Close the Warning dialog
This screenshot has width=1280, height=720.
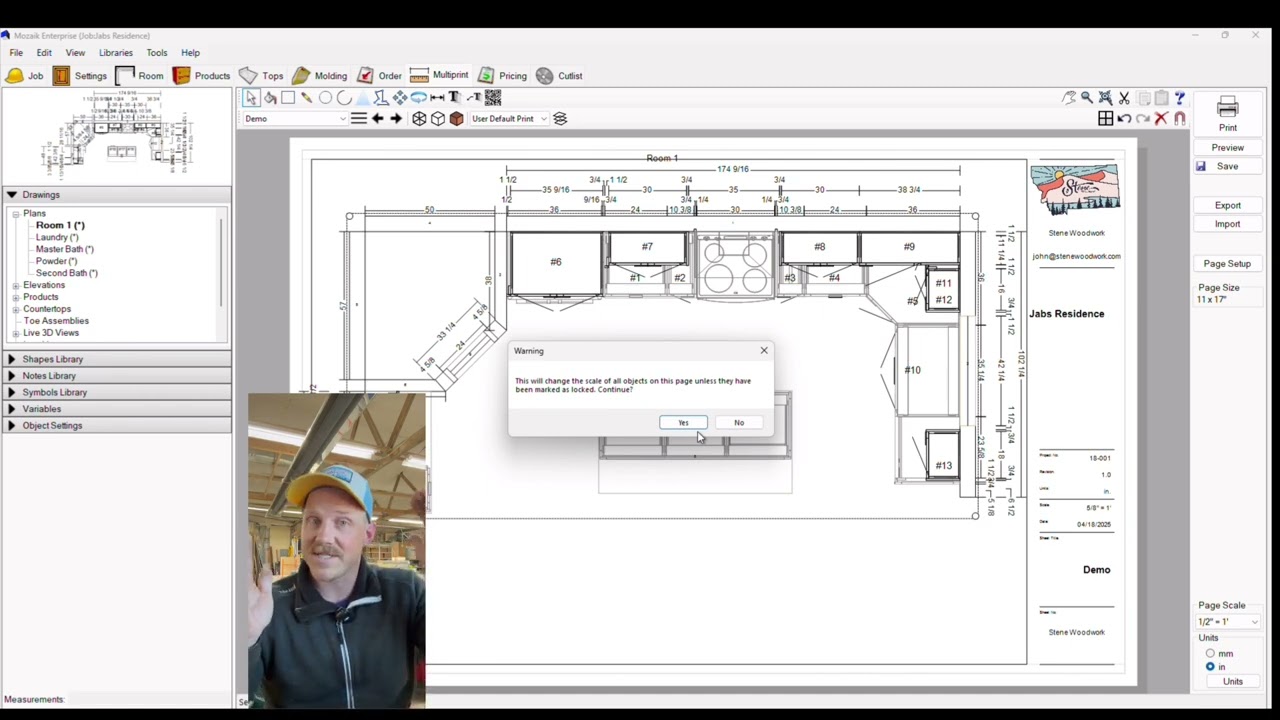(764, 351)
